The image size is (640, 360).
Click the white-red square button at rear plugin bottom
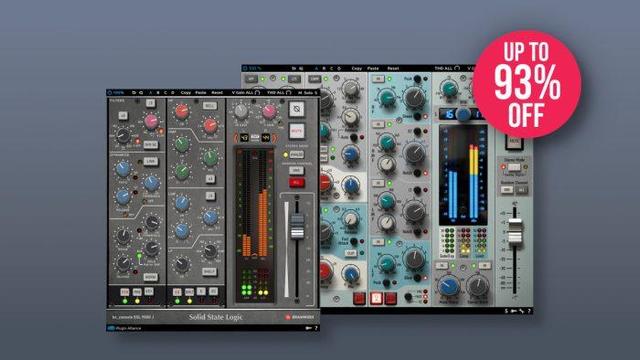(x=376, y=298)
